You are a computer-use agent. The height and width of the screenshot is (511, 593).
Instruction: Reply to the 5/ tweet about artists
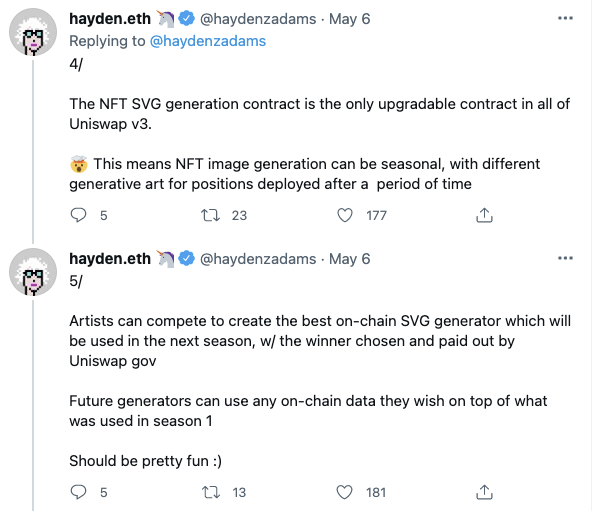point(79,492)
